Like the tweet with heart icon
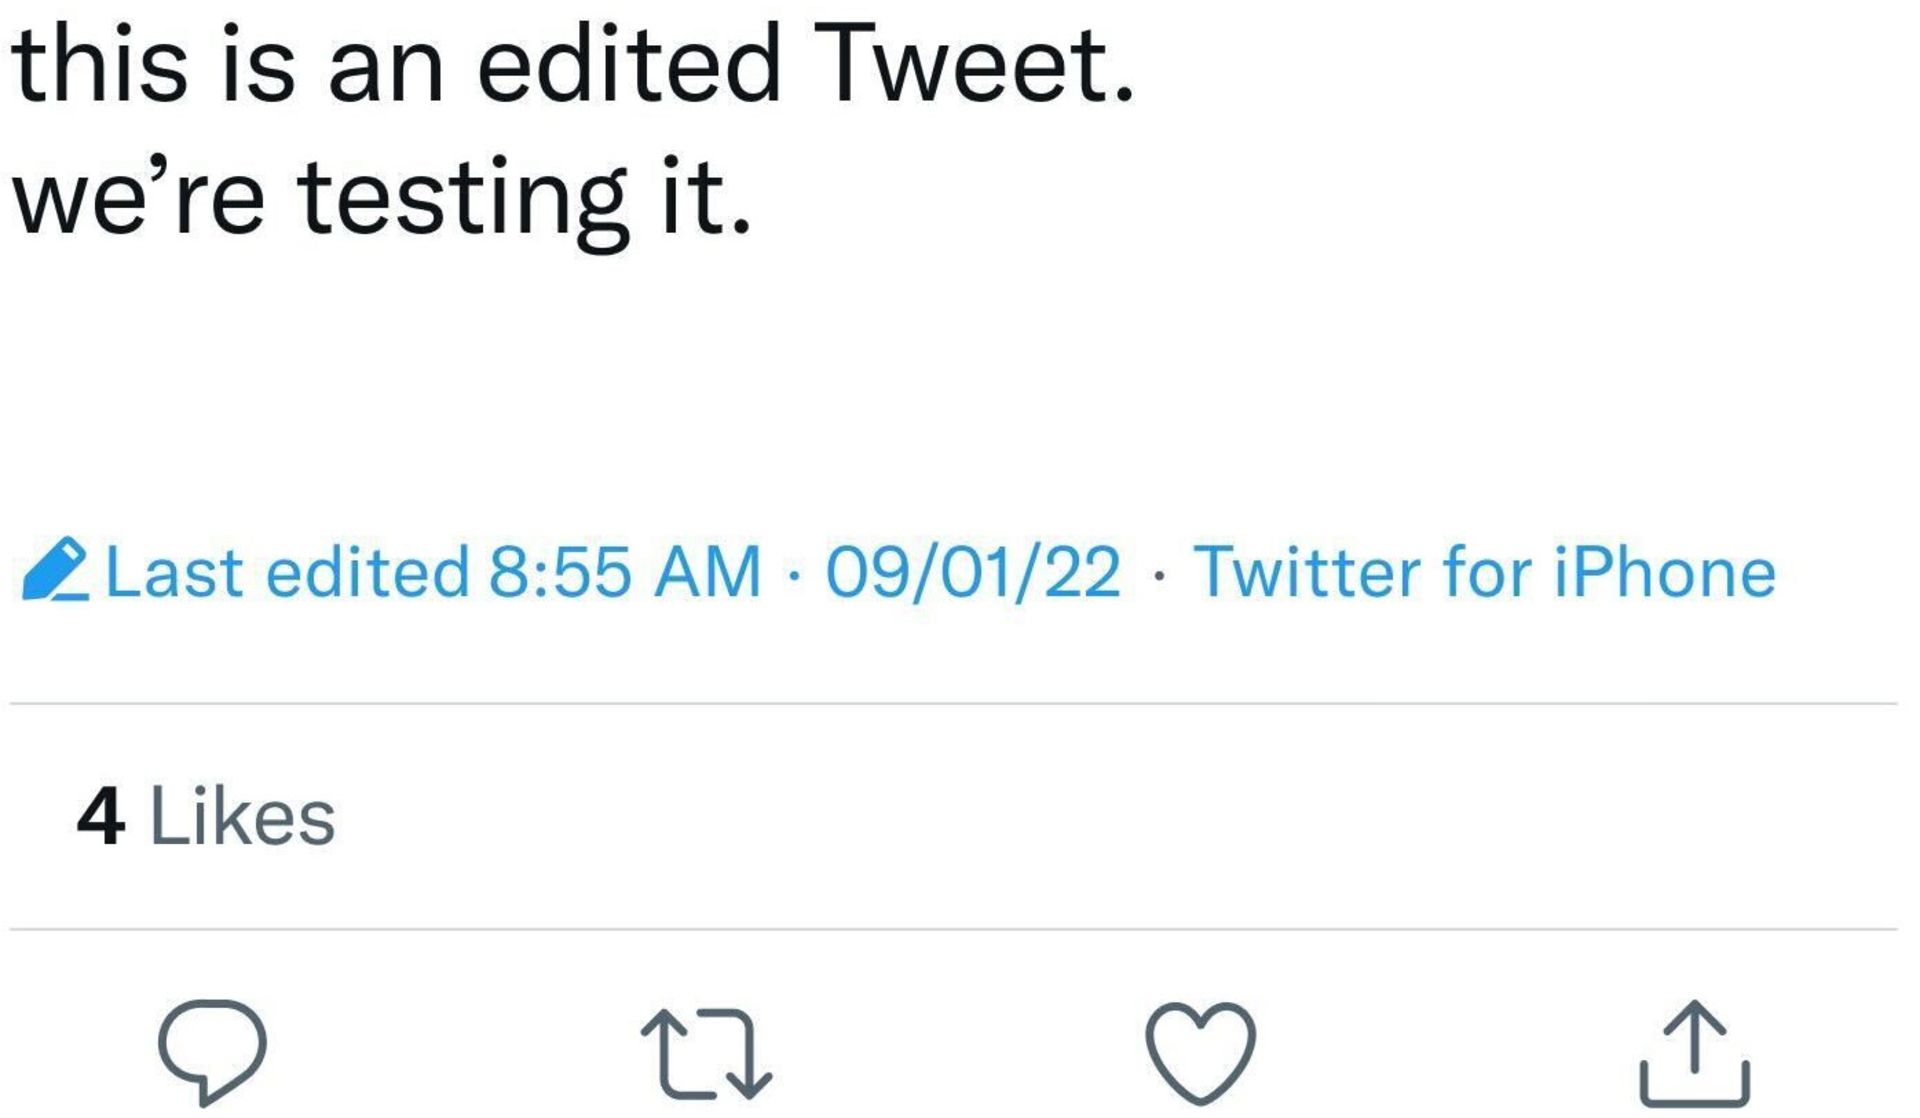Screen dimensions: 1920x1118 [1200, 1052]
